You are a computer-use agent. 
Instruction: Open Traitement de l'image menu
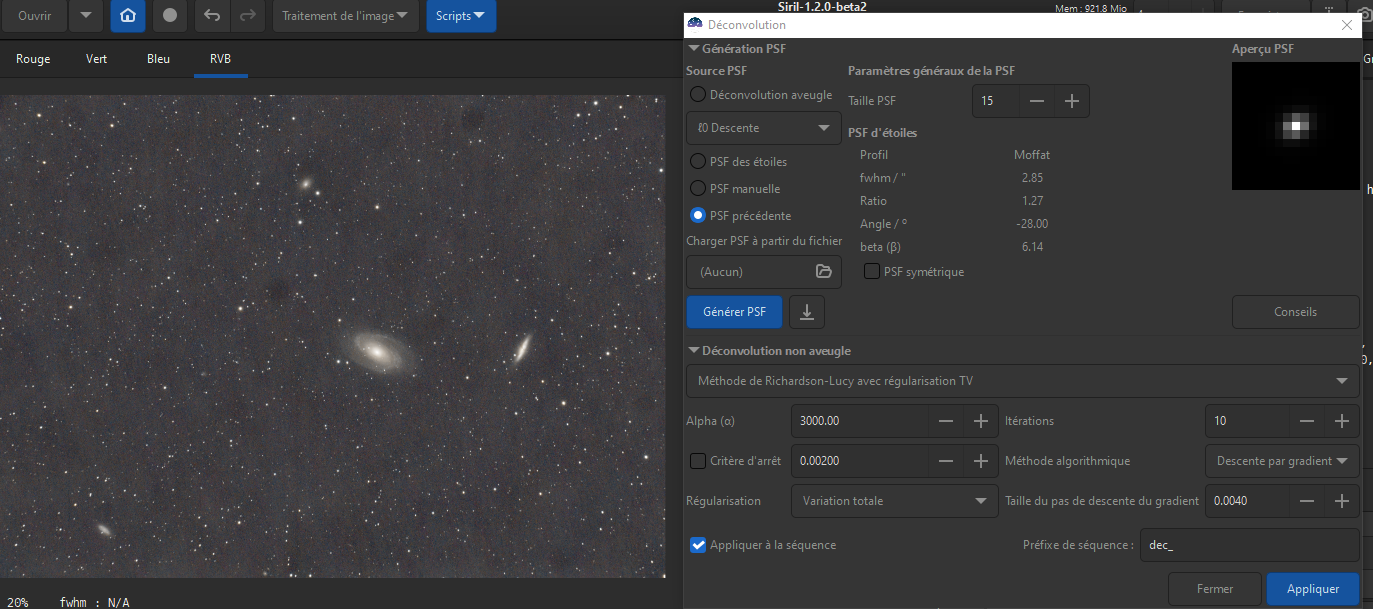pos(345,16)
